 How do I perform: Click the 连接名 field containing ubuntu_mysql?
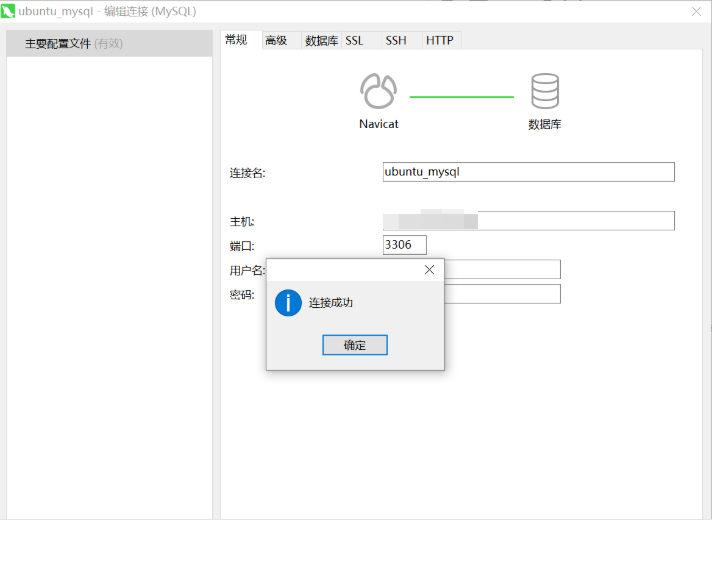(528, 172)
